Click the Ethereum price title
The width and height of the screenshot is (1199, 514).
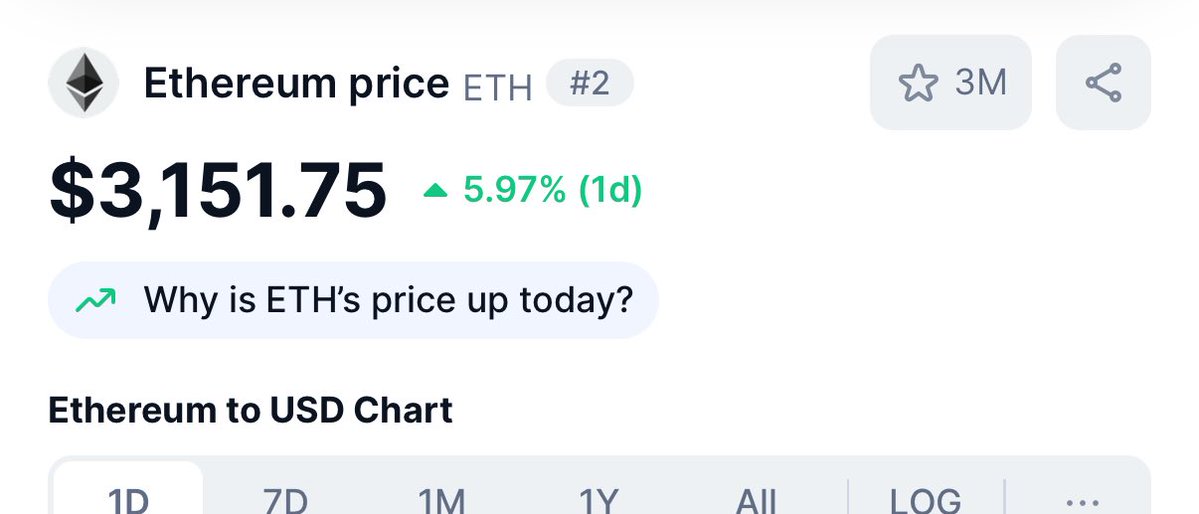click(x=297, y=83)
